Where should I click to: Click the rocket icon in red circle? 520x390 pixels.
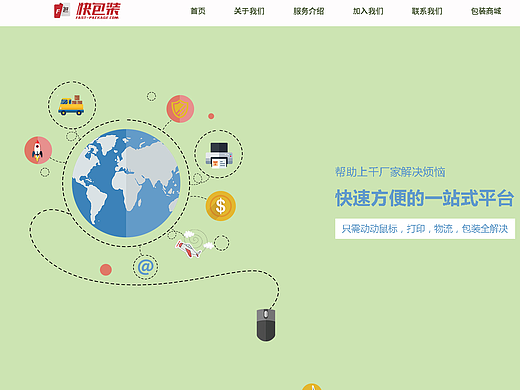[38, 150]
